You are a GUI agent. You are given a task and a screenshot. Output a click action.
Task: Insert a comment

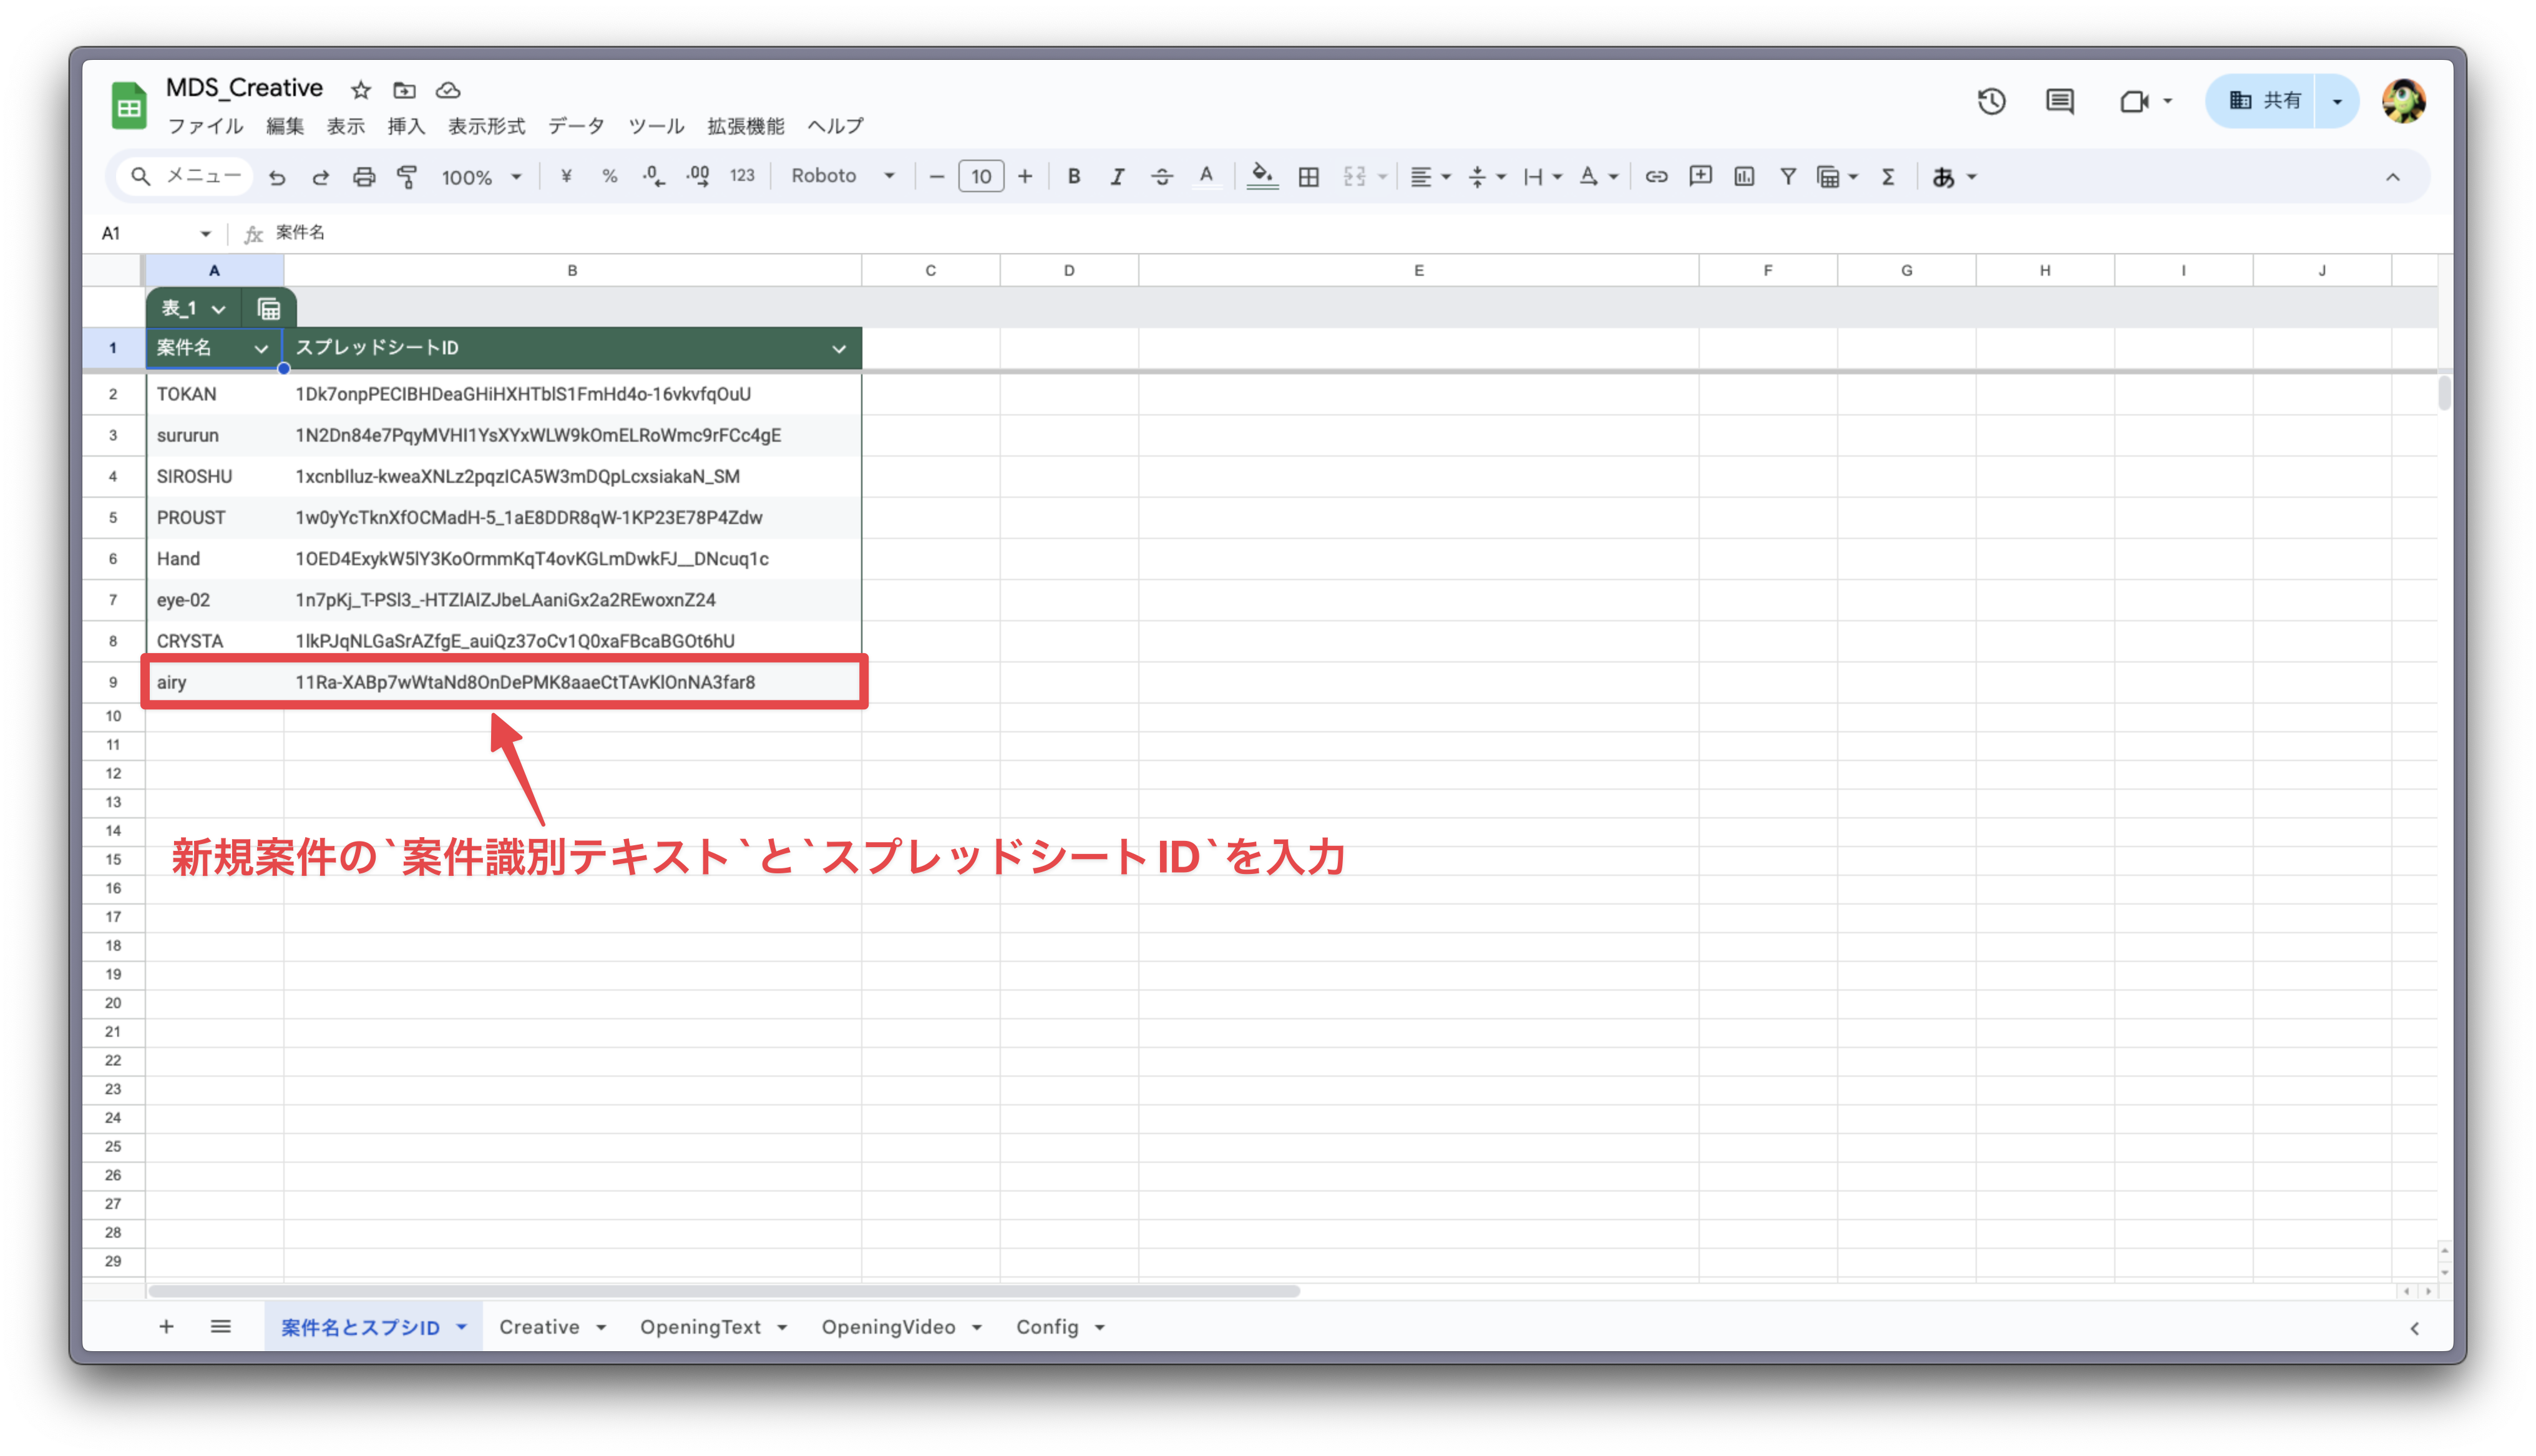(1700, 176)
